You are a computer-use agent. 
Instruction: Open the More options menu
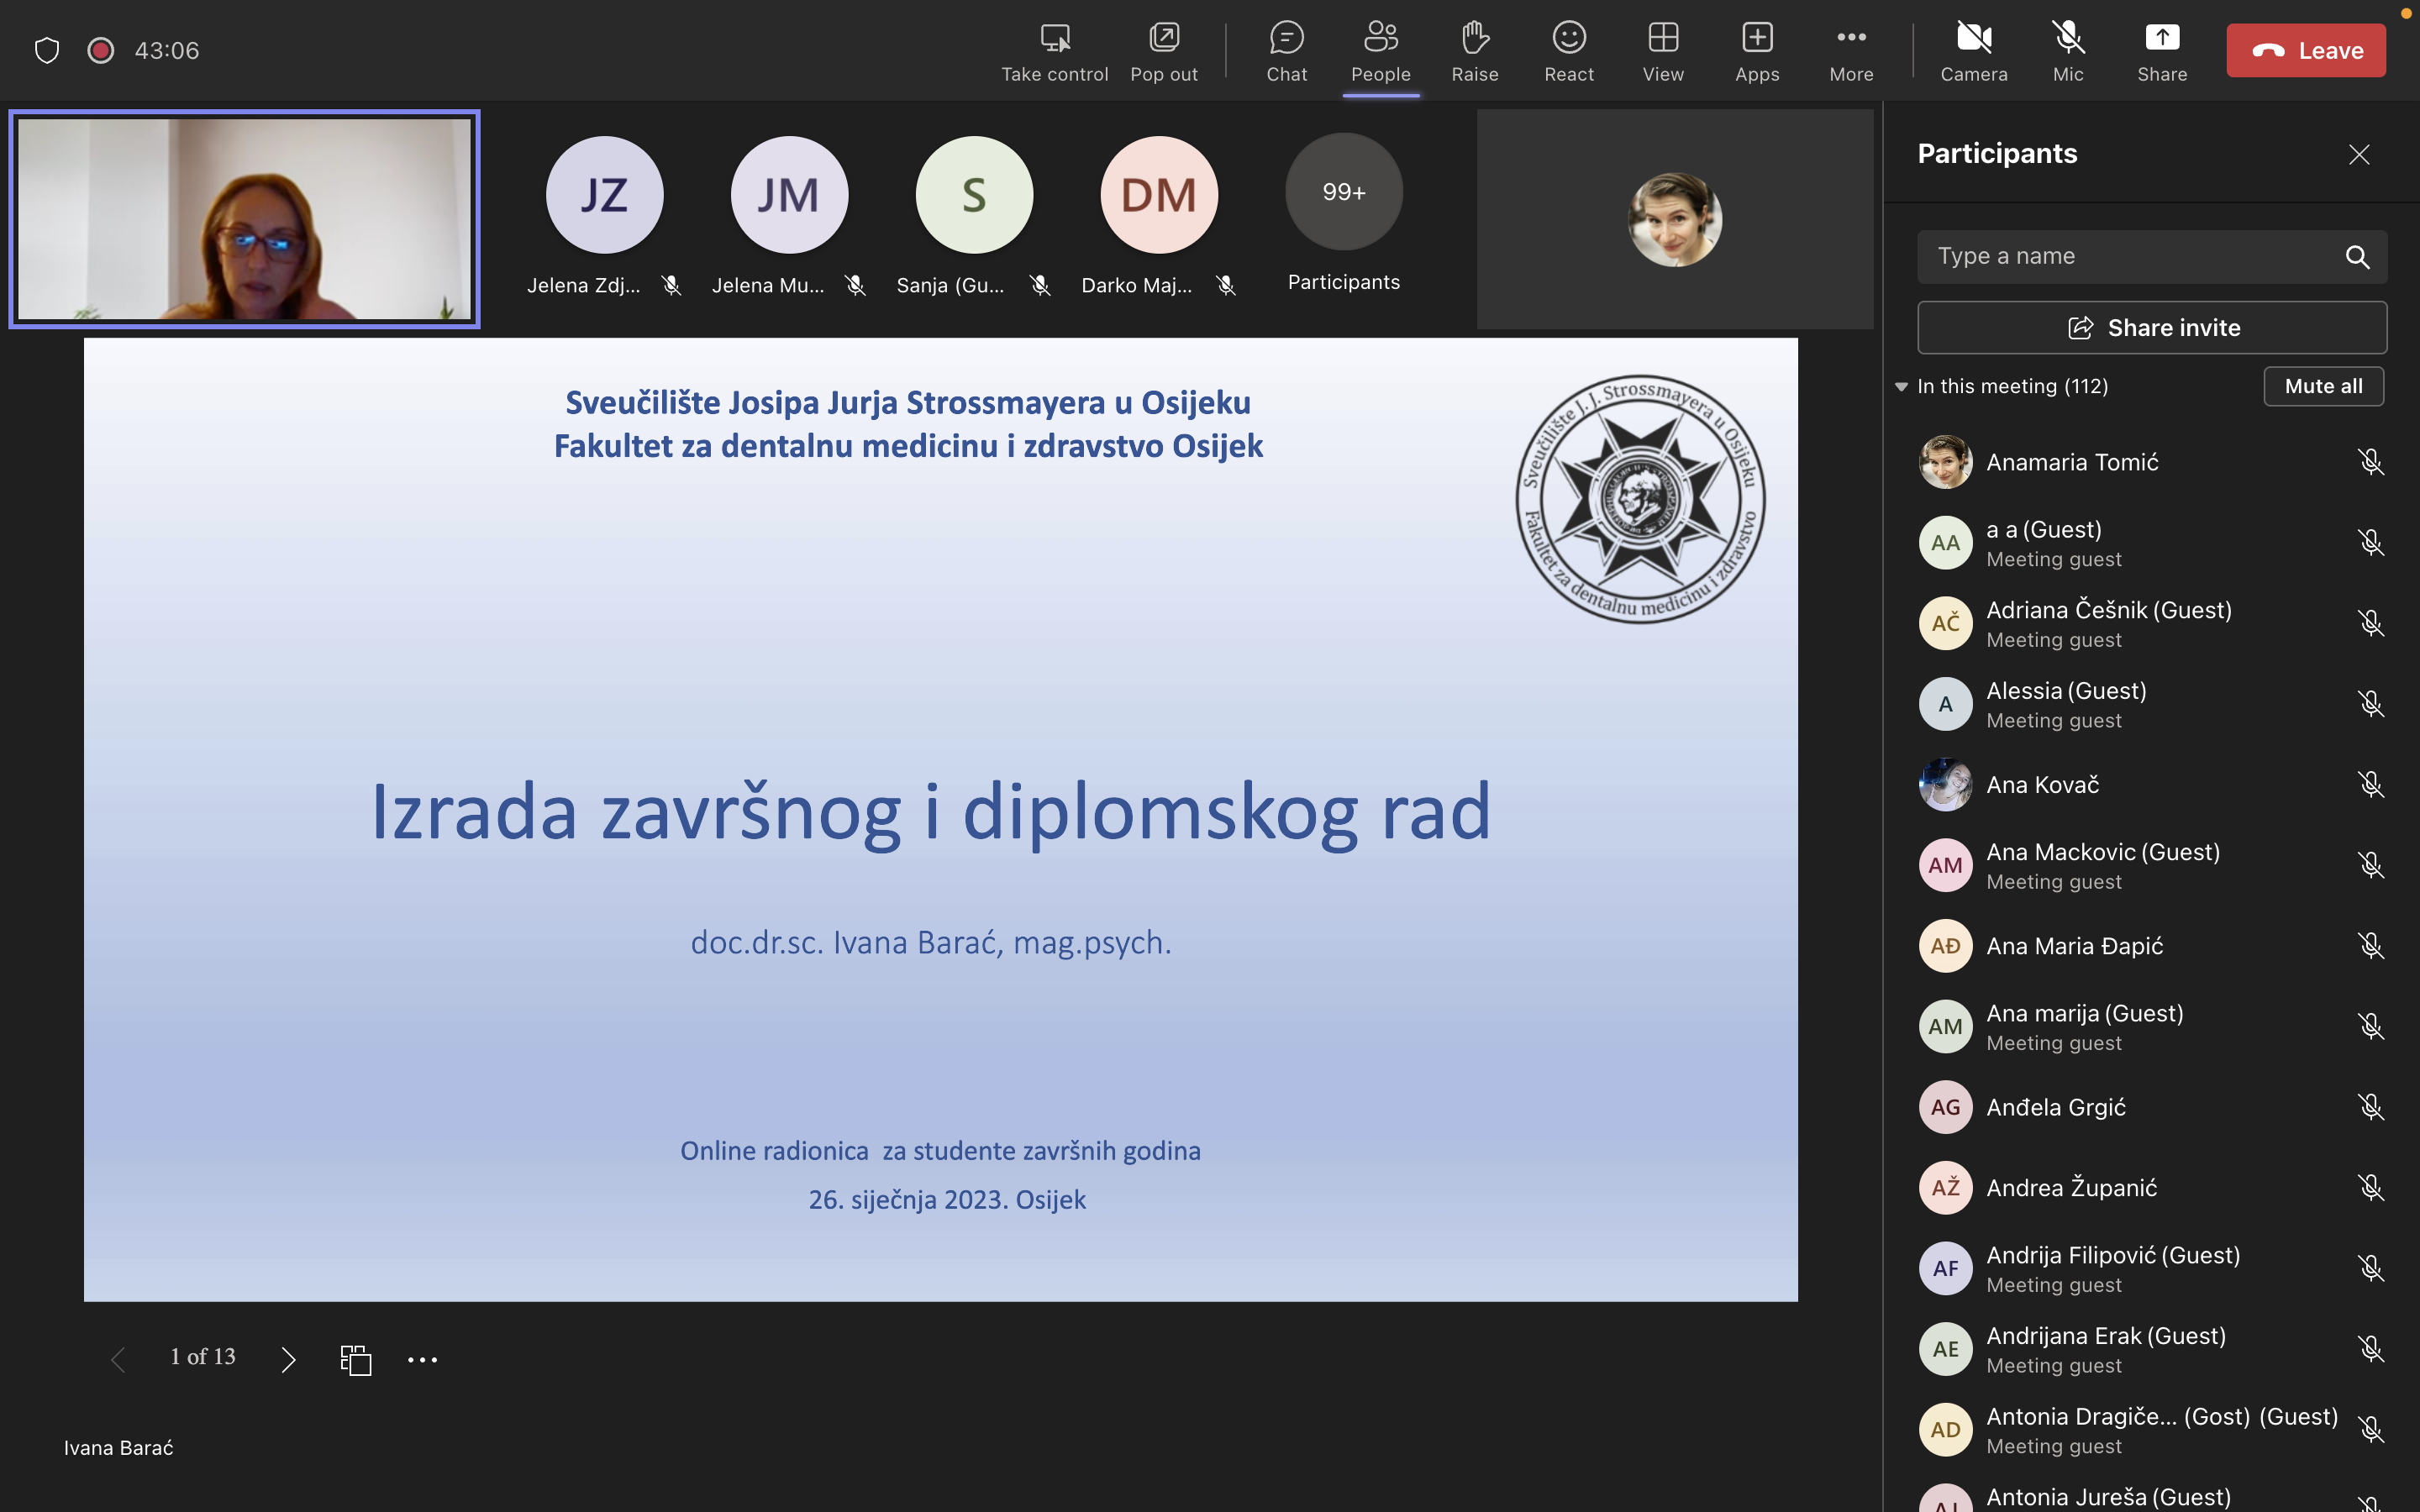[x=1850, y=50]
